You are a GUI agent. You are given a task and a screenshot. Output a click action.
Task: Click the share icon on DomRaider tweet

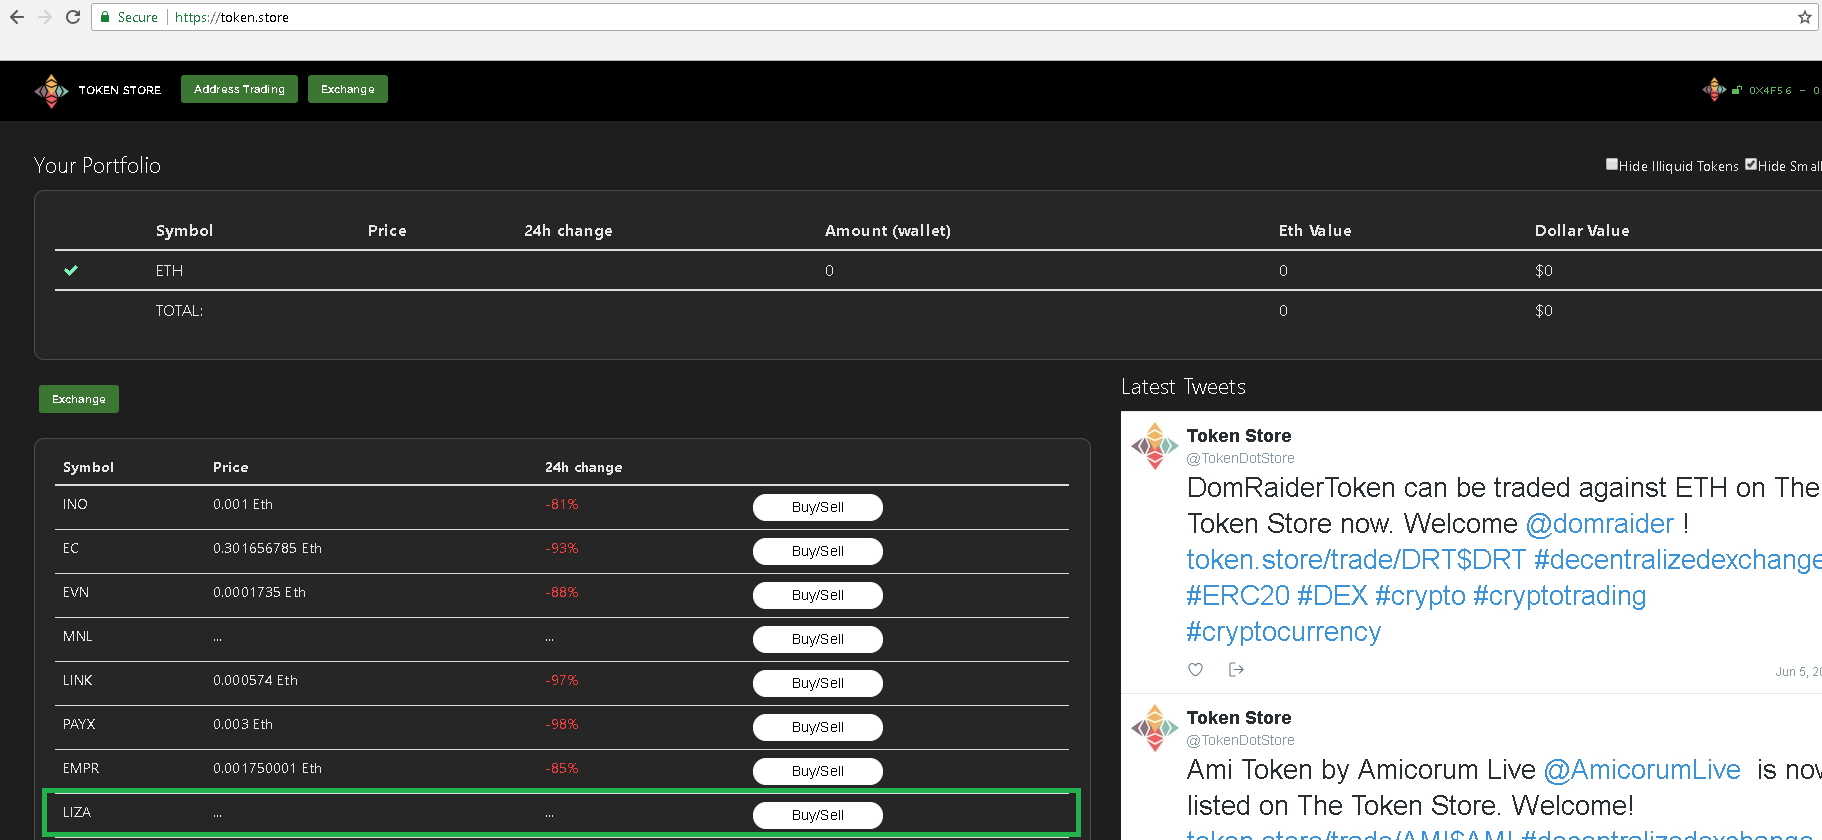click(x=1236, y=669)
